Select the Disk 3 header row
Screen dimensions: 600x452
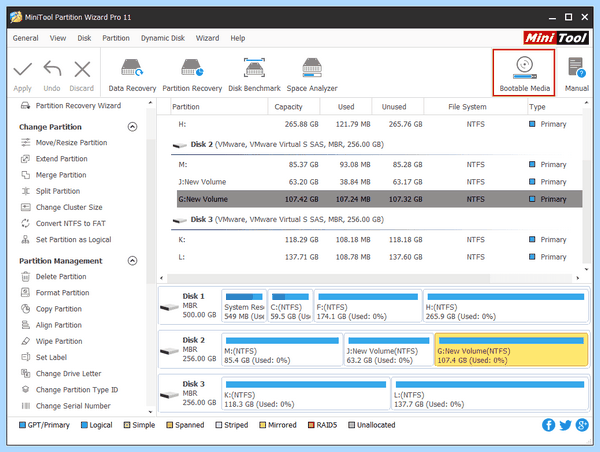(377, 220)
